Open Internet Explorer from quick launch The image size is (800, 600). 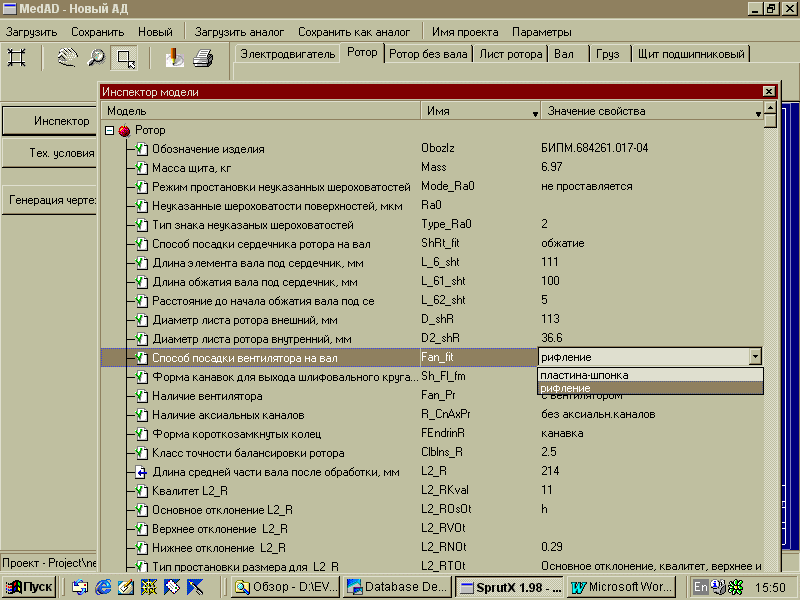(102, 587)
